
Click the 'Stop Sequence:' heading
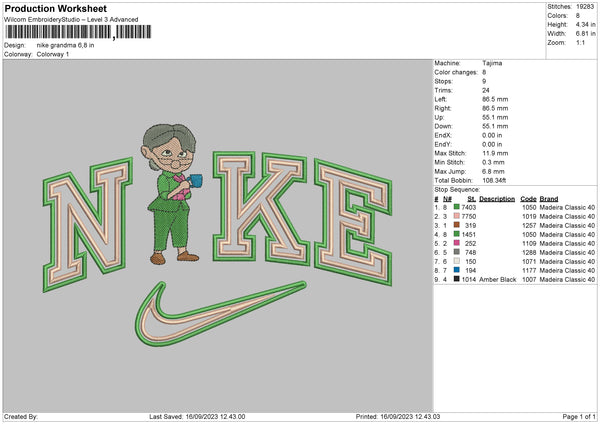457,189
